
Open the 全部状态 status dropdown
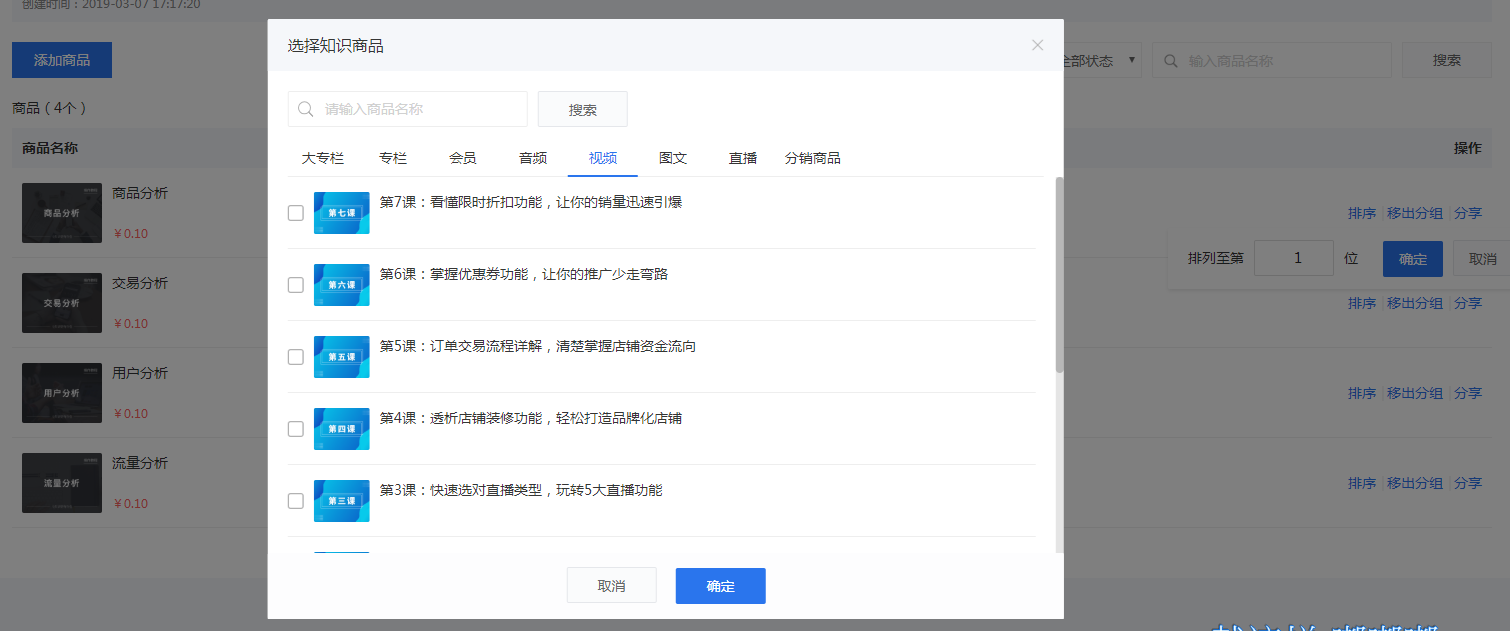point(1100,60)
